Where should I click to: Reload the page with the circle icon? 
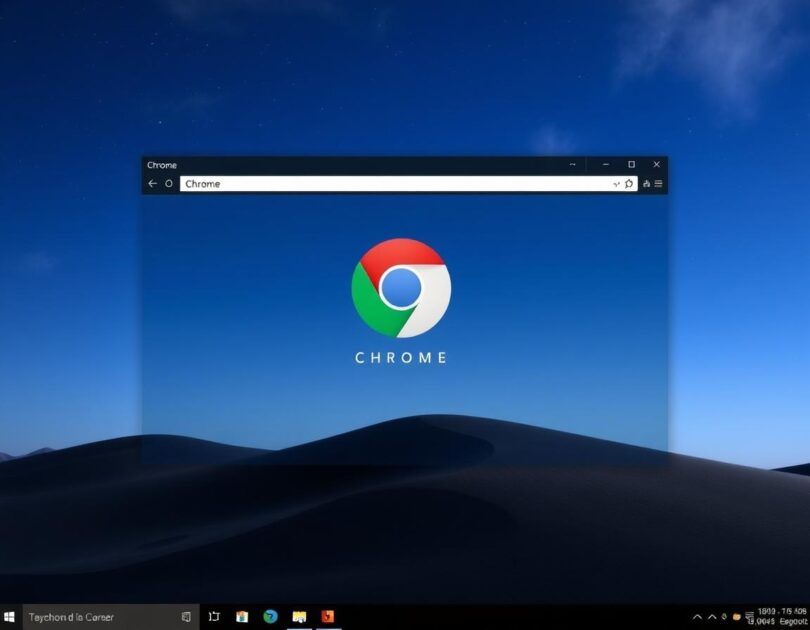click(x=169, y=183)
